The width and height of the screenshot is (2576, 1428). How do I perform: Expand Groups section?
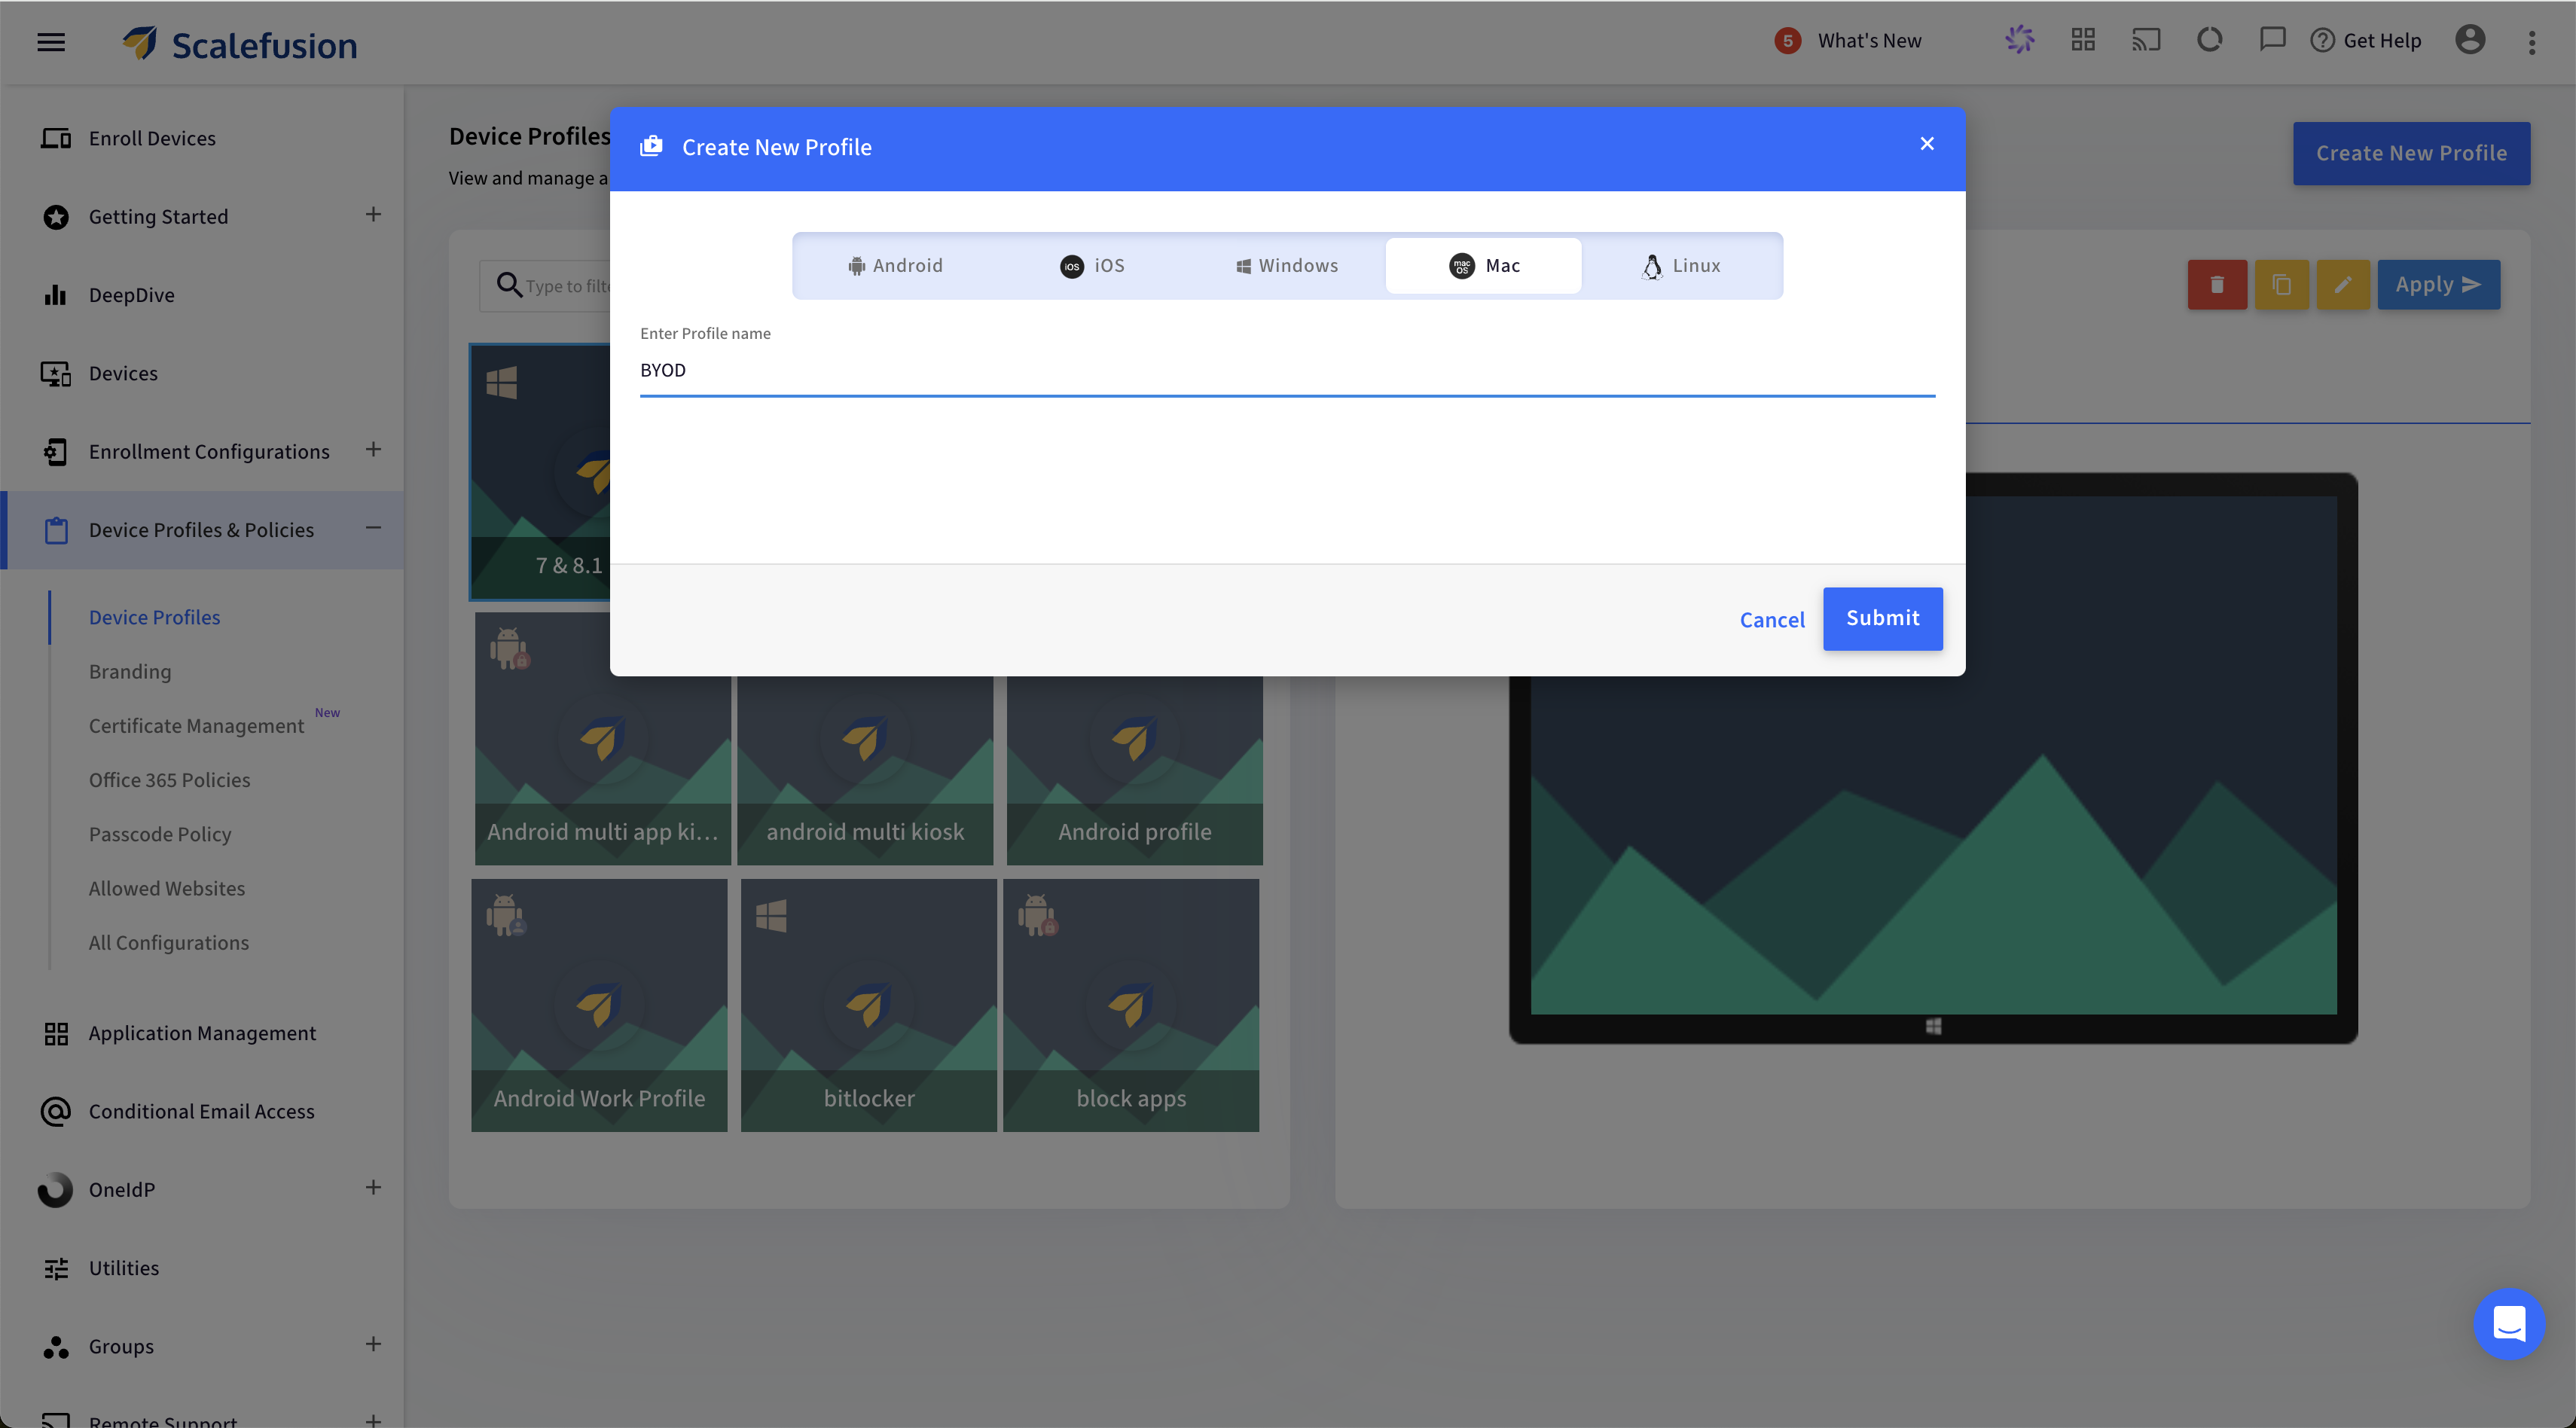[x=373, y=1344]
